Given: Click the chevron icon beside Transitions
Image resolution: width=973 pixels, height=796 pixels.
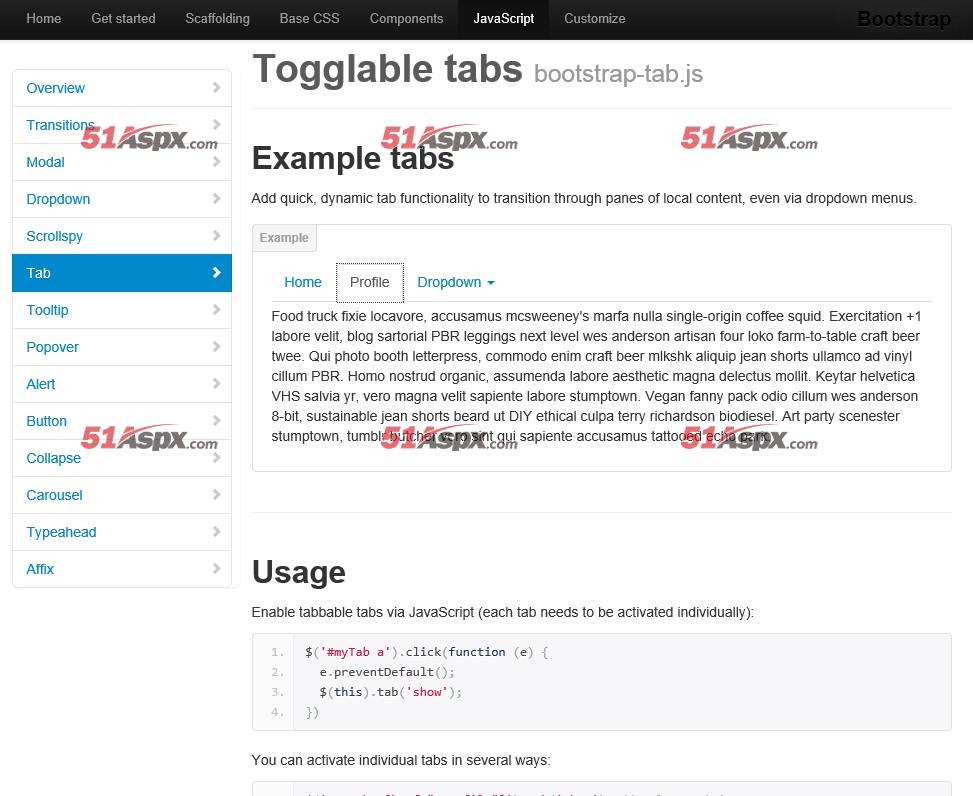Looking at the screenshot, I should (x=216, y=125).
